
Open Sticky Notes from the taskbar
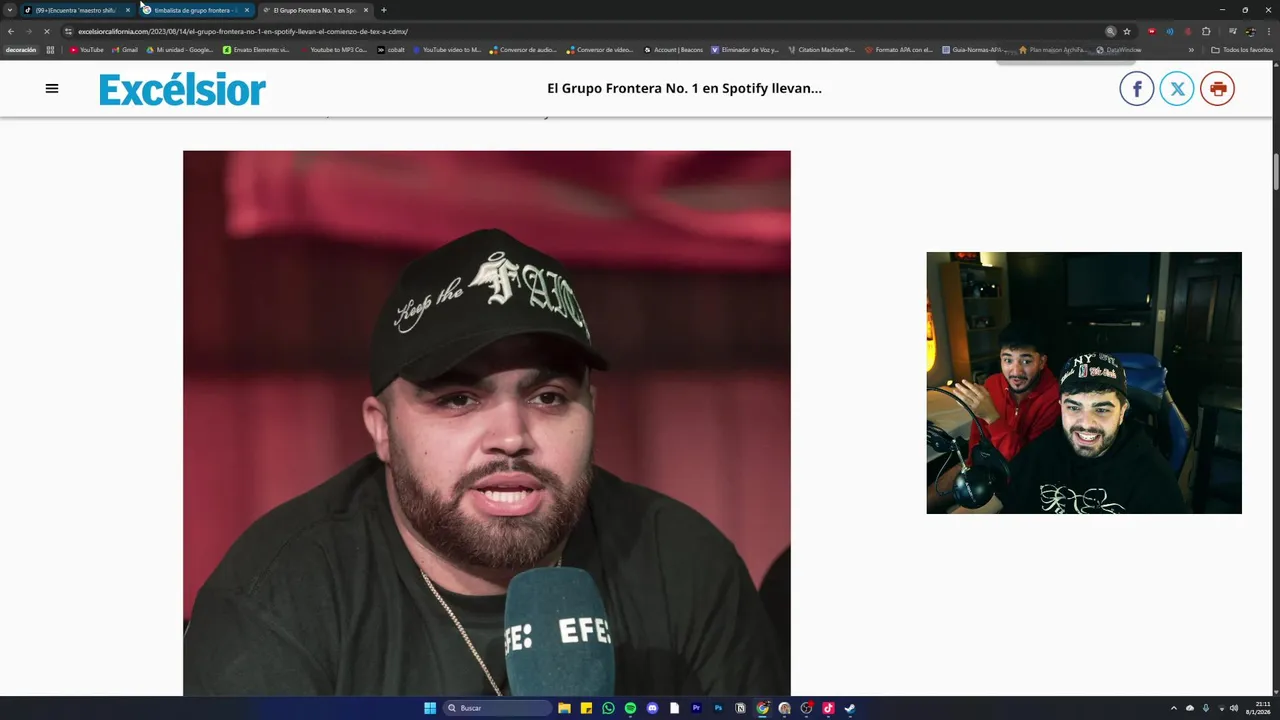[x=586, y=708]
